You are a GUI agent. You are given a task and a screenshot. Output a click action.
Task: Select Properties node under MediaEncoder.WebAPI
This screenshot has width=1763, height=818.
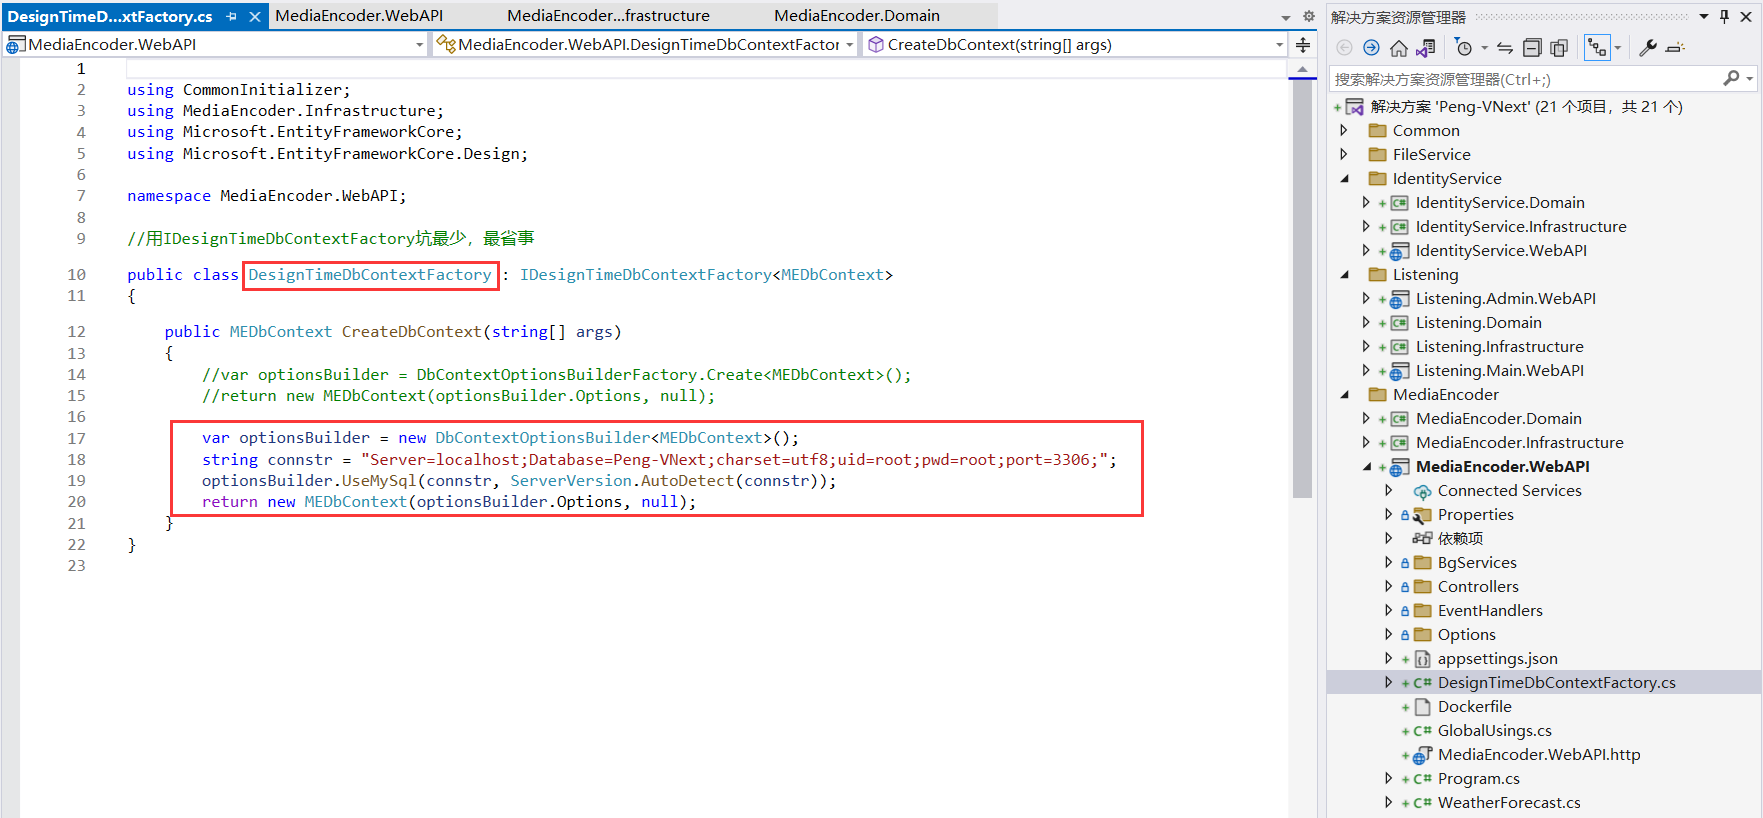[x=1475, y=514]
